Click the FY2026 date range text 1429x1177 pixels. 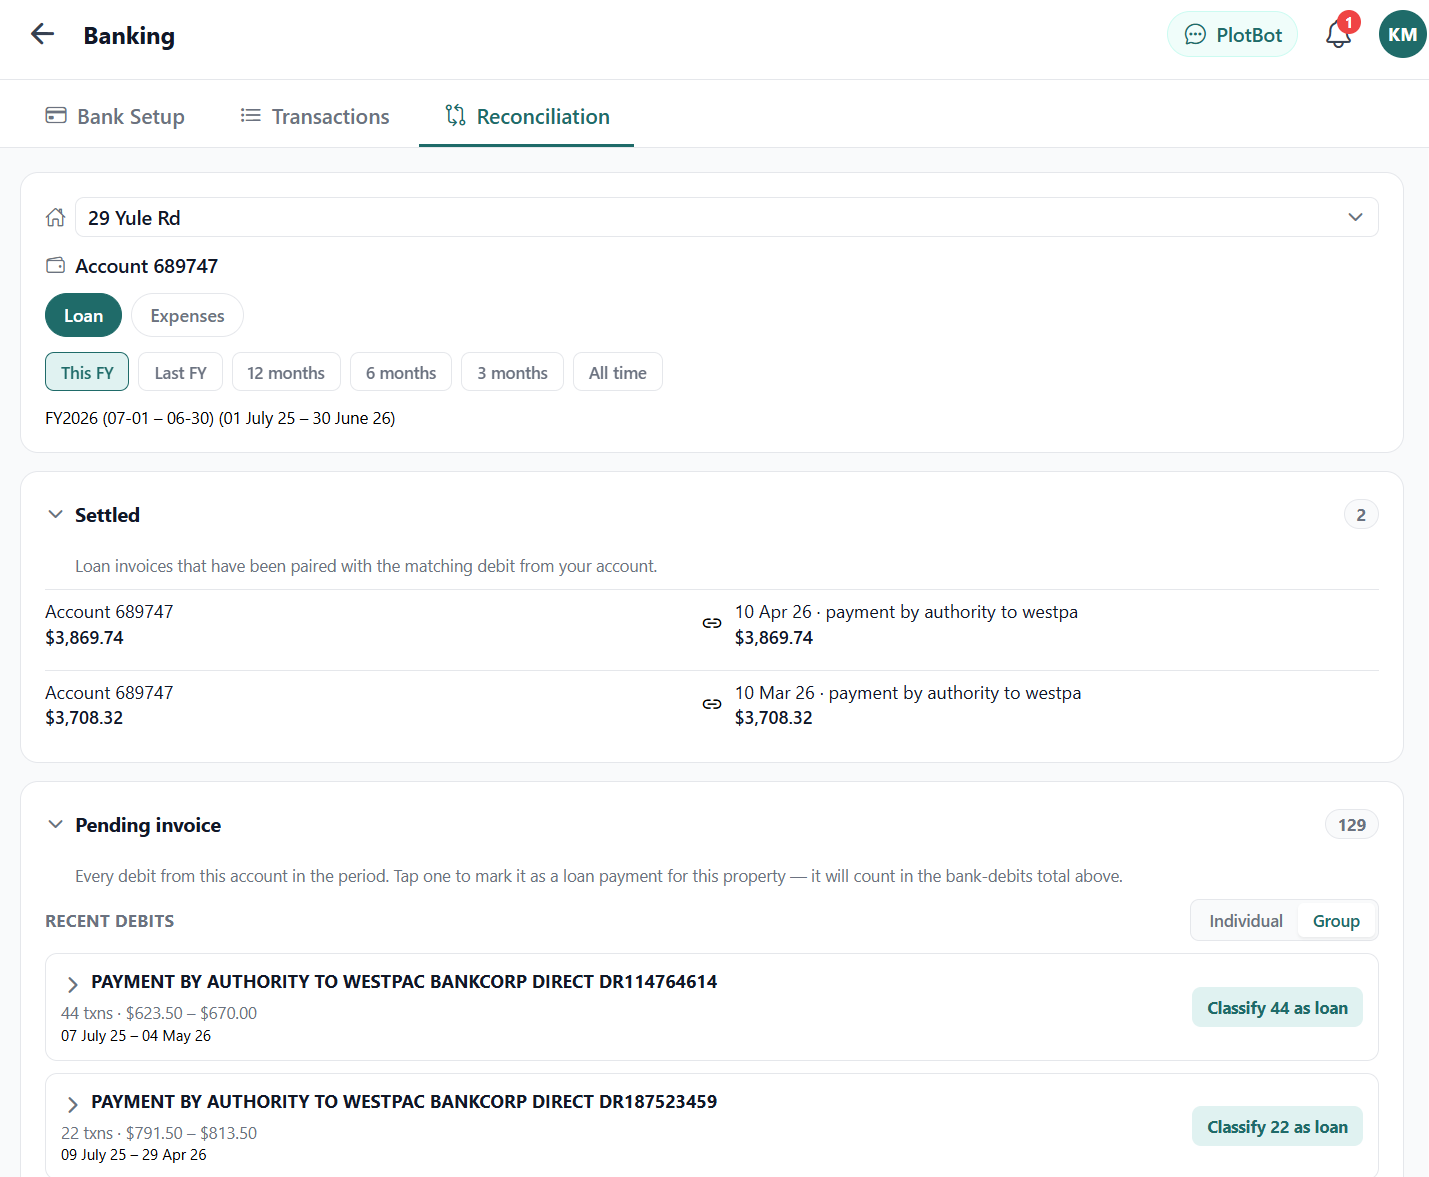[x=220, y=418]
